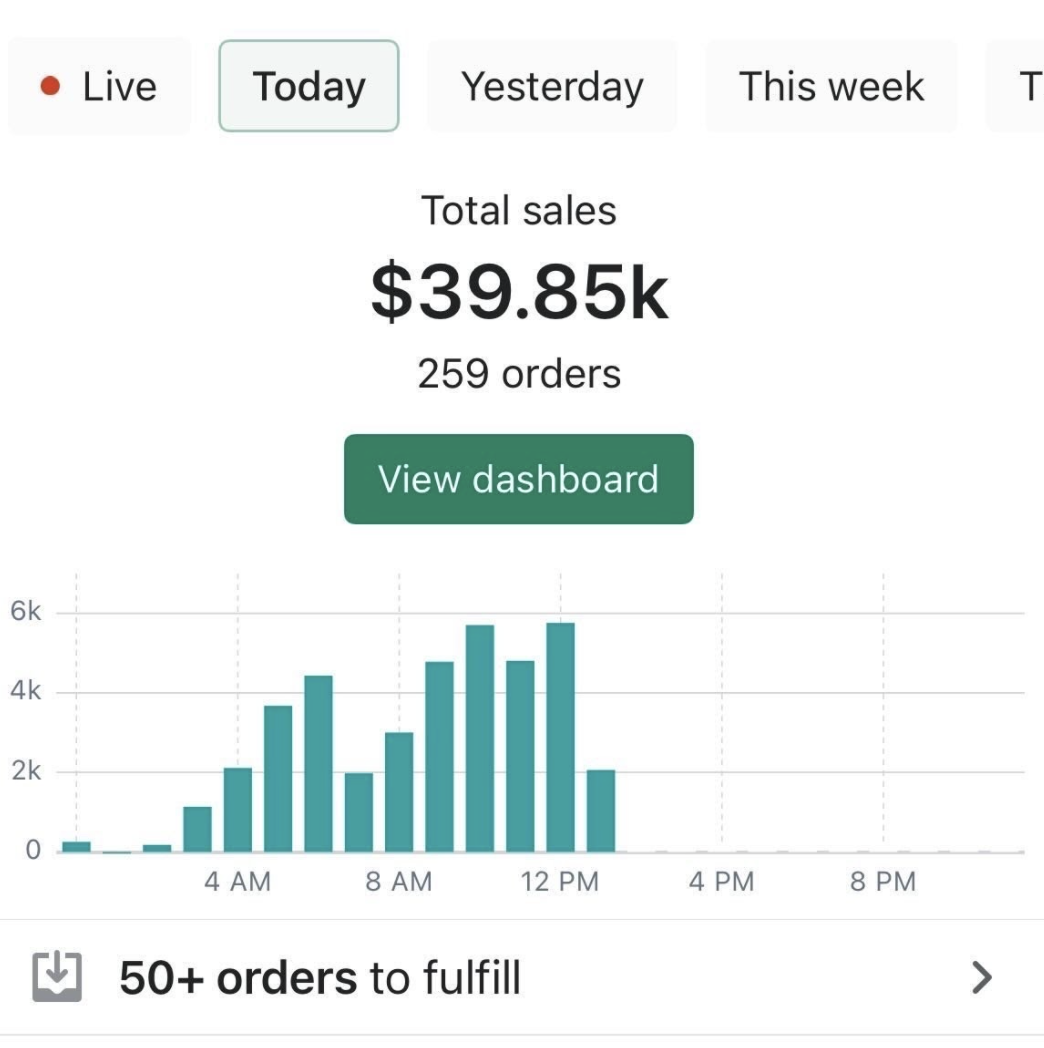Open the 50+ orders to fulfill link
Screen dimensions: 1044x1048
coord(320,977)
